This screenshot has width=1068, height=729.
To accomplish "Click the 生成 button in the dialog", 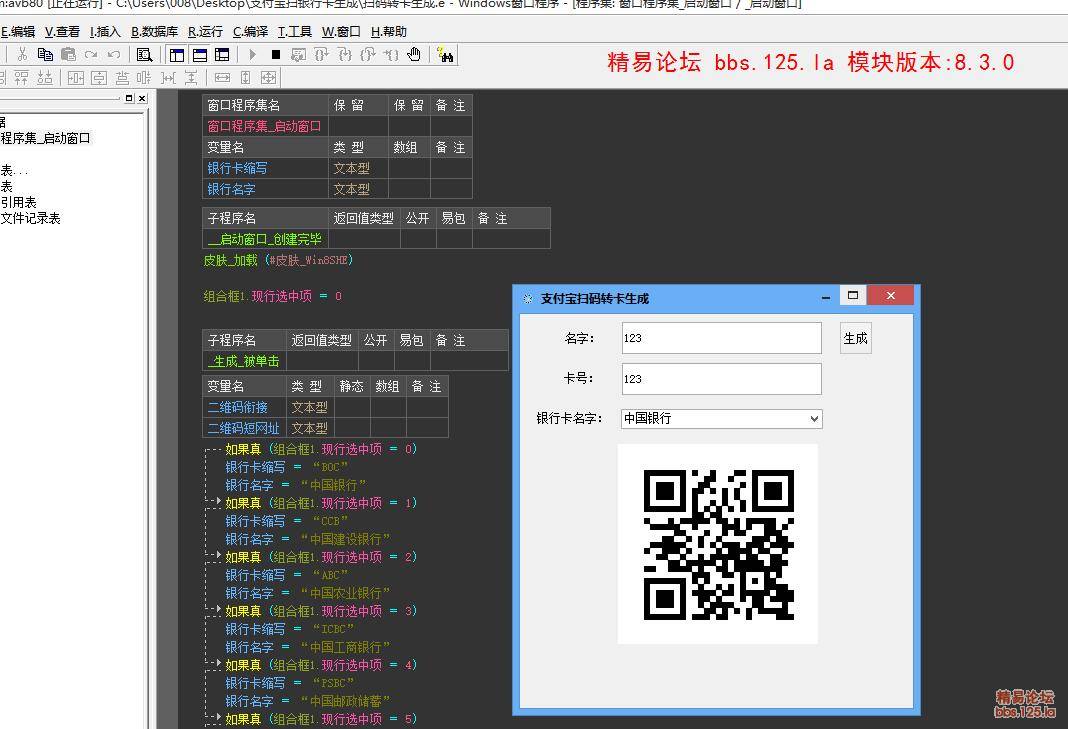I will click(855, 338).
